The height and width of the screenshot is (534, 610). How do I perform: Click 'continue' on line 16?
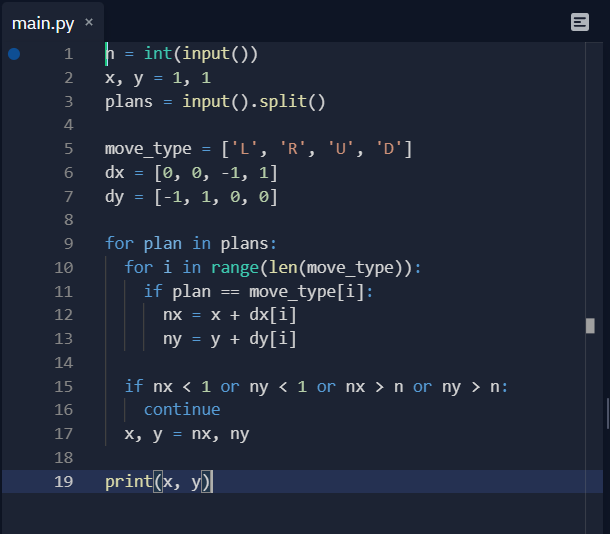click(x=182, y=410)
